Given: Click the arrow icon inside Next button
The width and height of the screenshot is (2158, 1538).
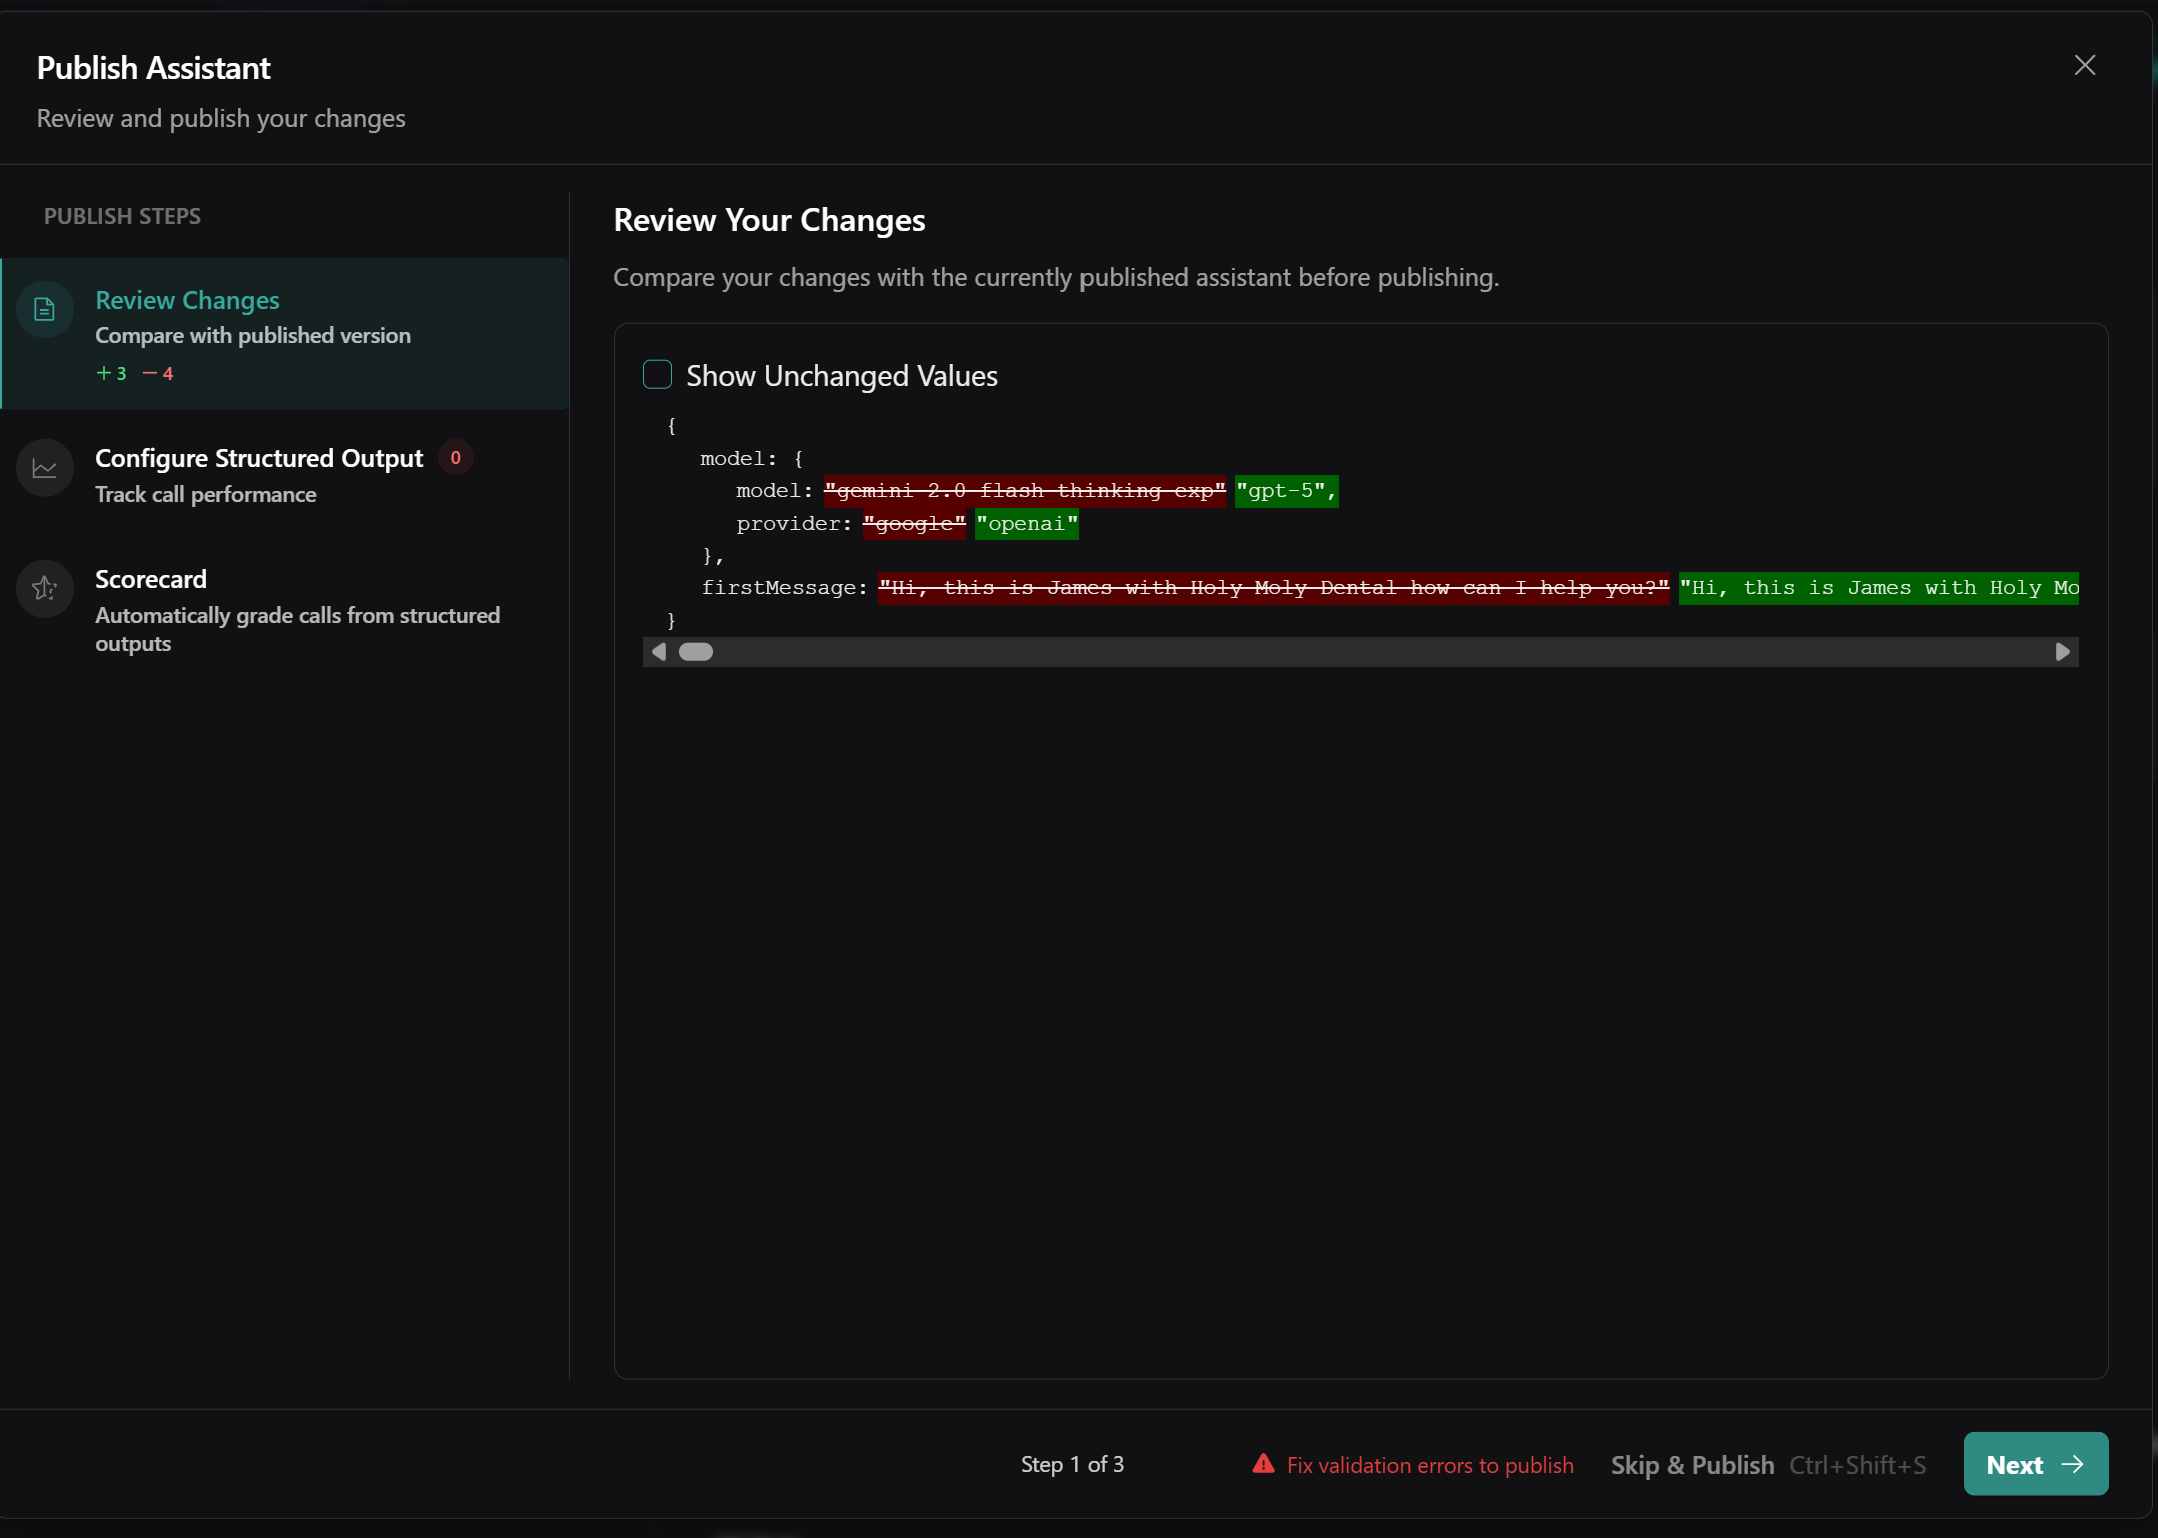Looking at the screenshot, I should 2074,1464.
